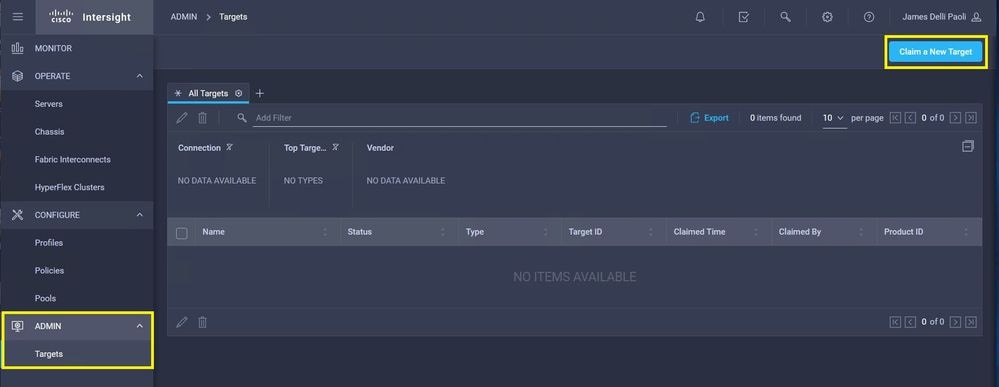Collapse the OPERATE section chevron
The height and width of the screenshot is (387, 999).
[140, 76]
